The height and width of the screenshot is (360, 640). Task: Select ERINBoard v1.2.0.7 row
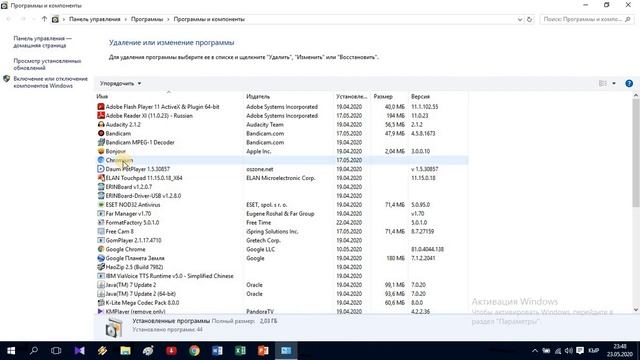pos(282,187)
